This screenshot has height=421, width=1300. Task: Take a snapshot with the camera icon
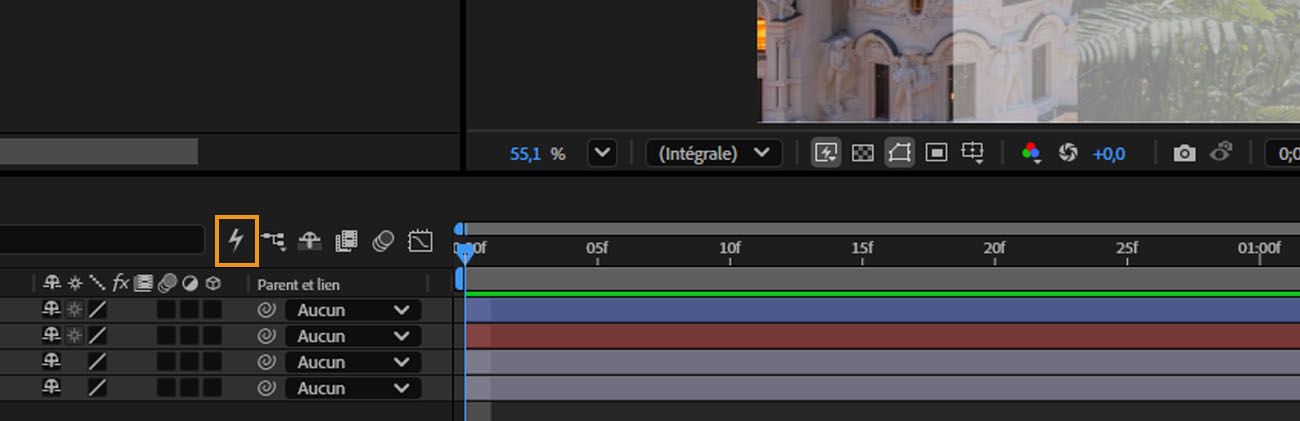click(1185, 153)
